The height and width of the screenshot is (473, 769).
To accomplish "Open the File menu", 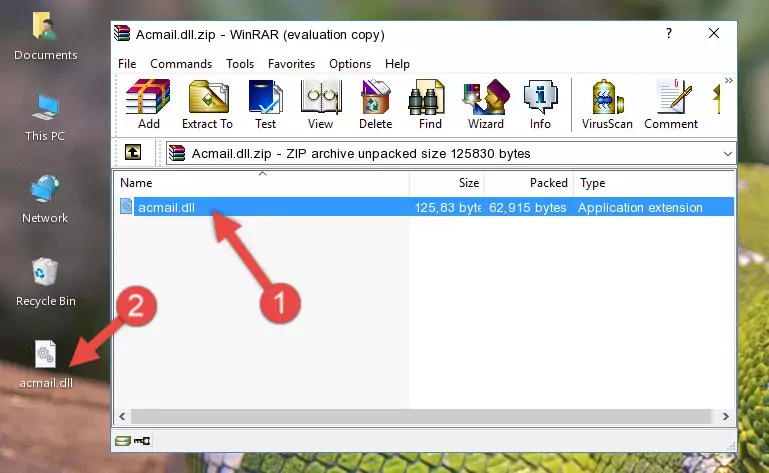I will point(127,64).
